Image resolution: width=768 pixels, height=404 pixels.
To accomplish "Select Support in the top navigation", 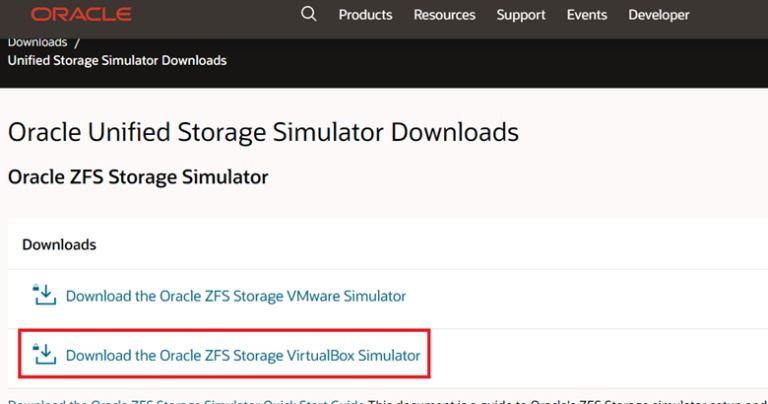I will [x=520, y=15].
